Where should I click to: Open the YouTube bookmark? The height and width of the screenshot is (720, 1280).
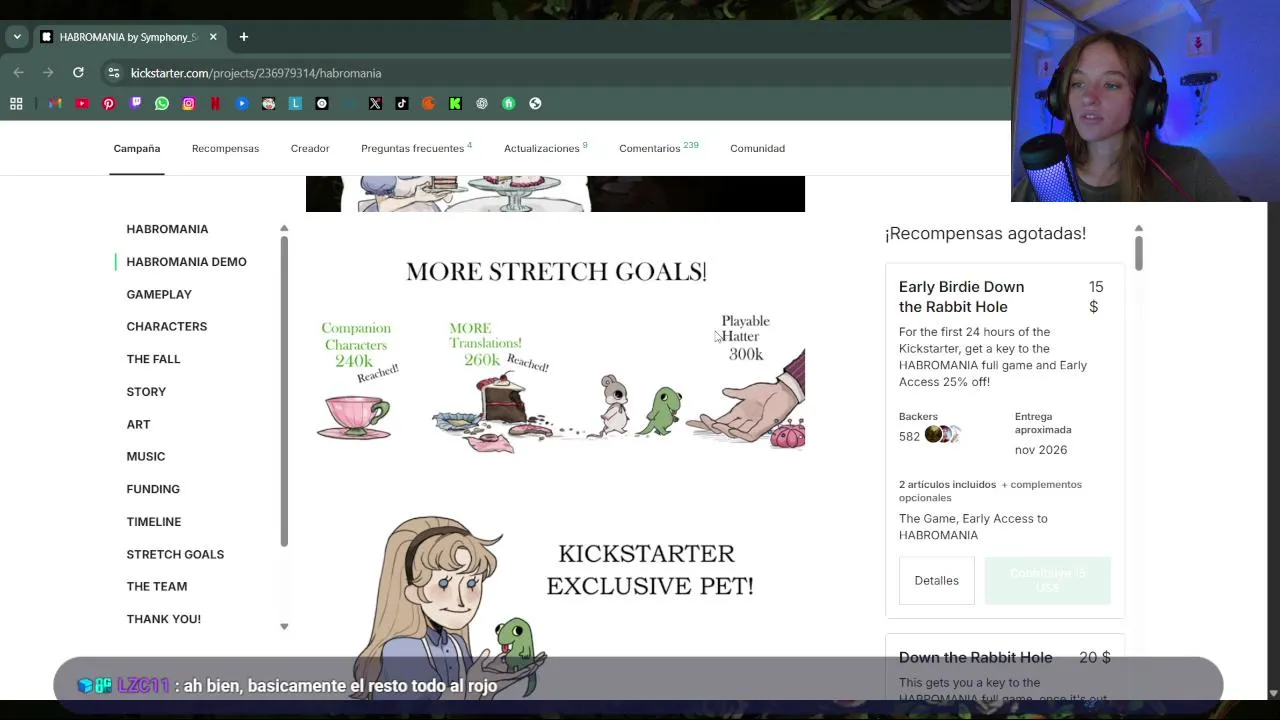(82, 103)
